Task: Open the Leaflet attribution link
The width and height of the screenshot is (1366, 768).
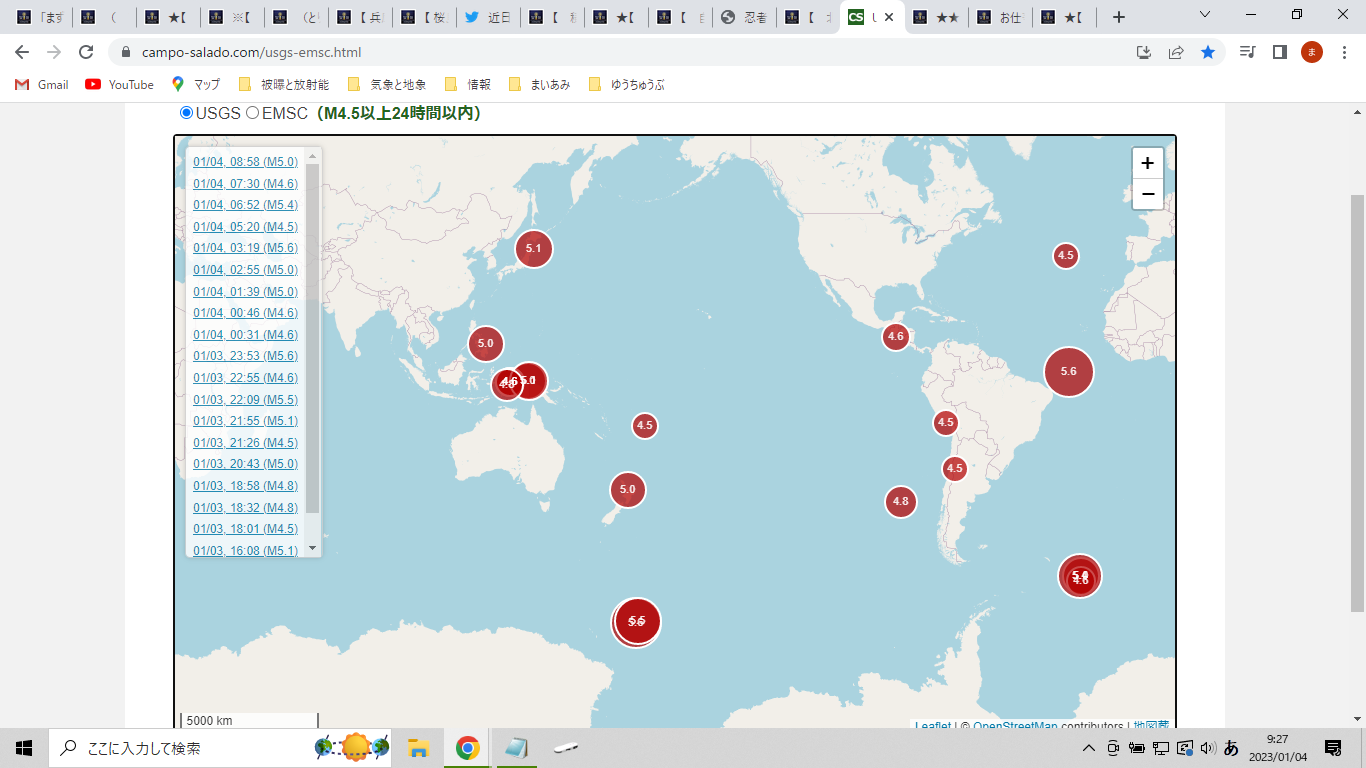Action: (933, 726)
